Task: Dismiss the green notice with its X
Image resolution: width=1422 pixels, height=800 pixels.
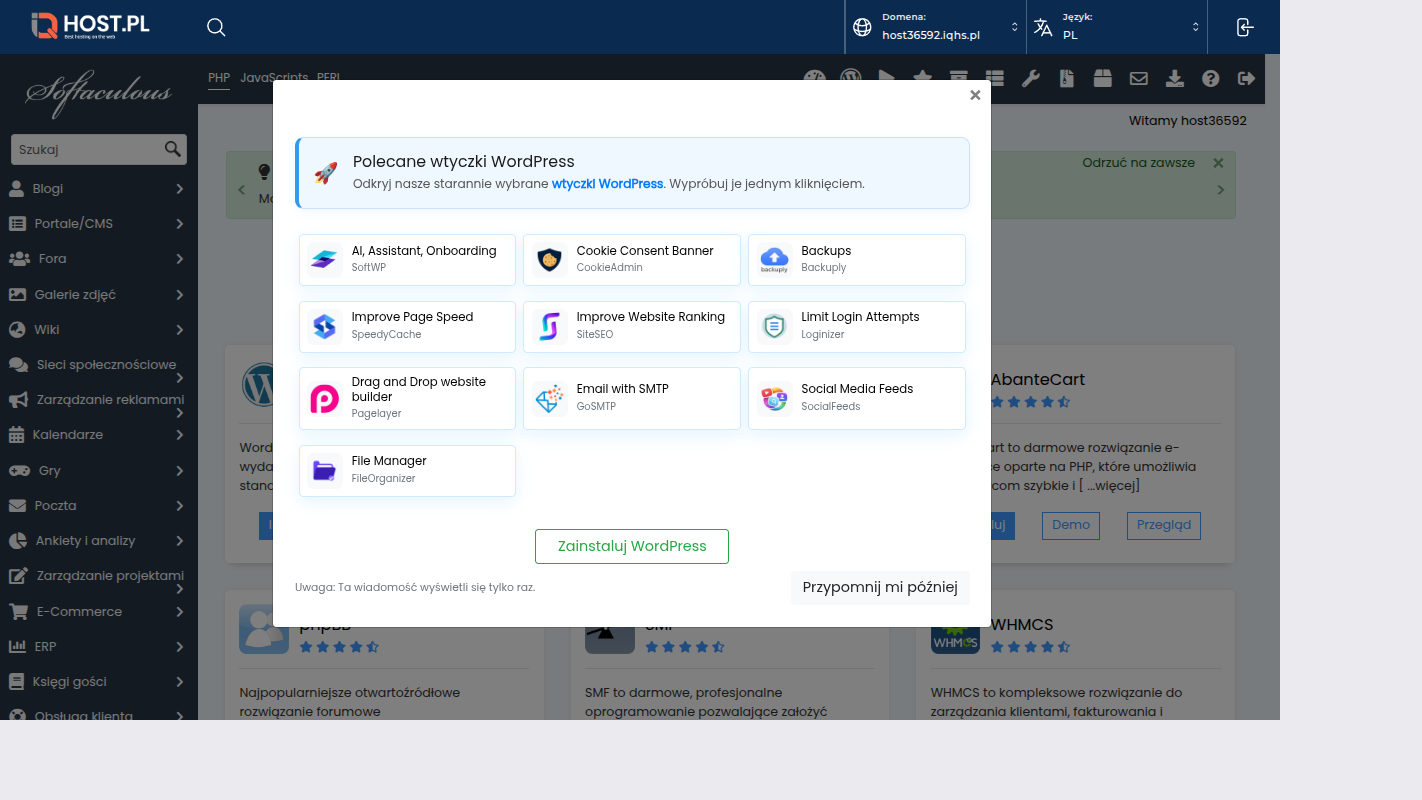Action: (x=1218, y=163)
